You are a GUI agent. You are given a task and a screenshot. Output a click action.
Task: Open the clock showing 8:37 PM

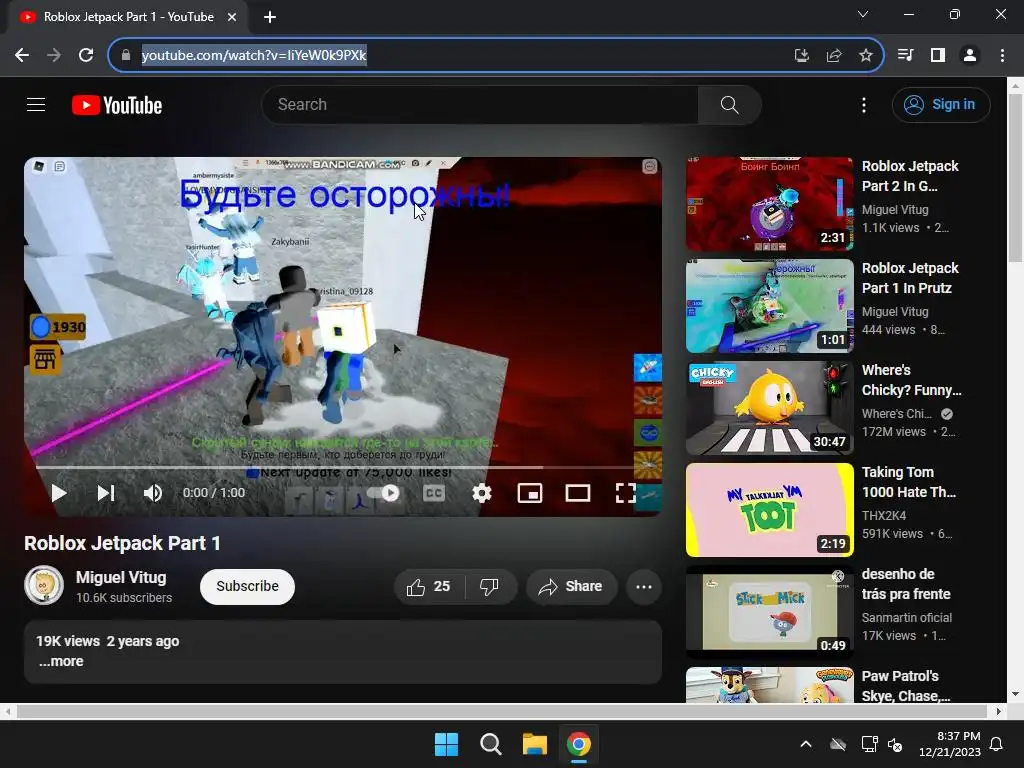click(x=950, y=744)
